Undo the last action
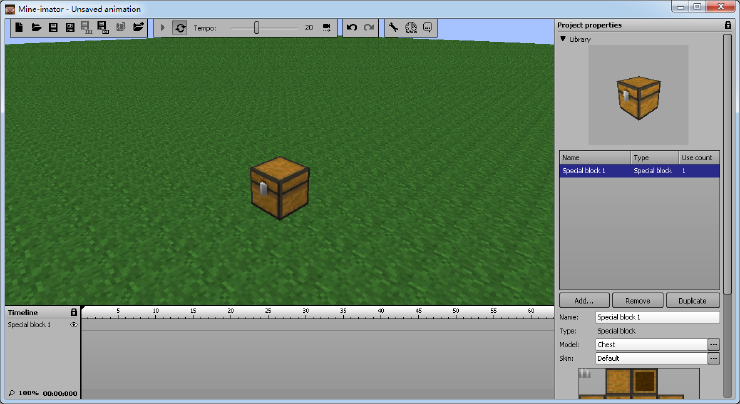 pos(352,27)
